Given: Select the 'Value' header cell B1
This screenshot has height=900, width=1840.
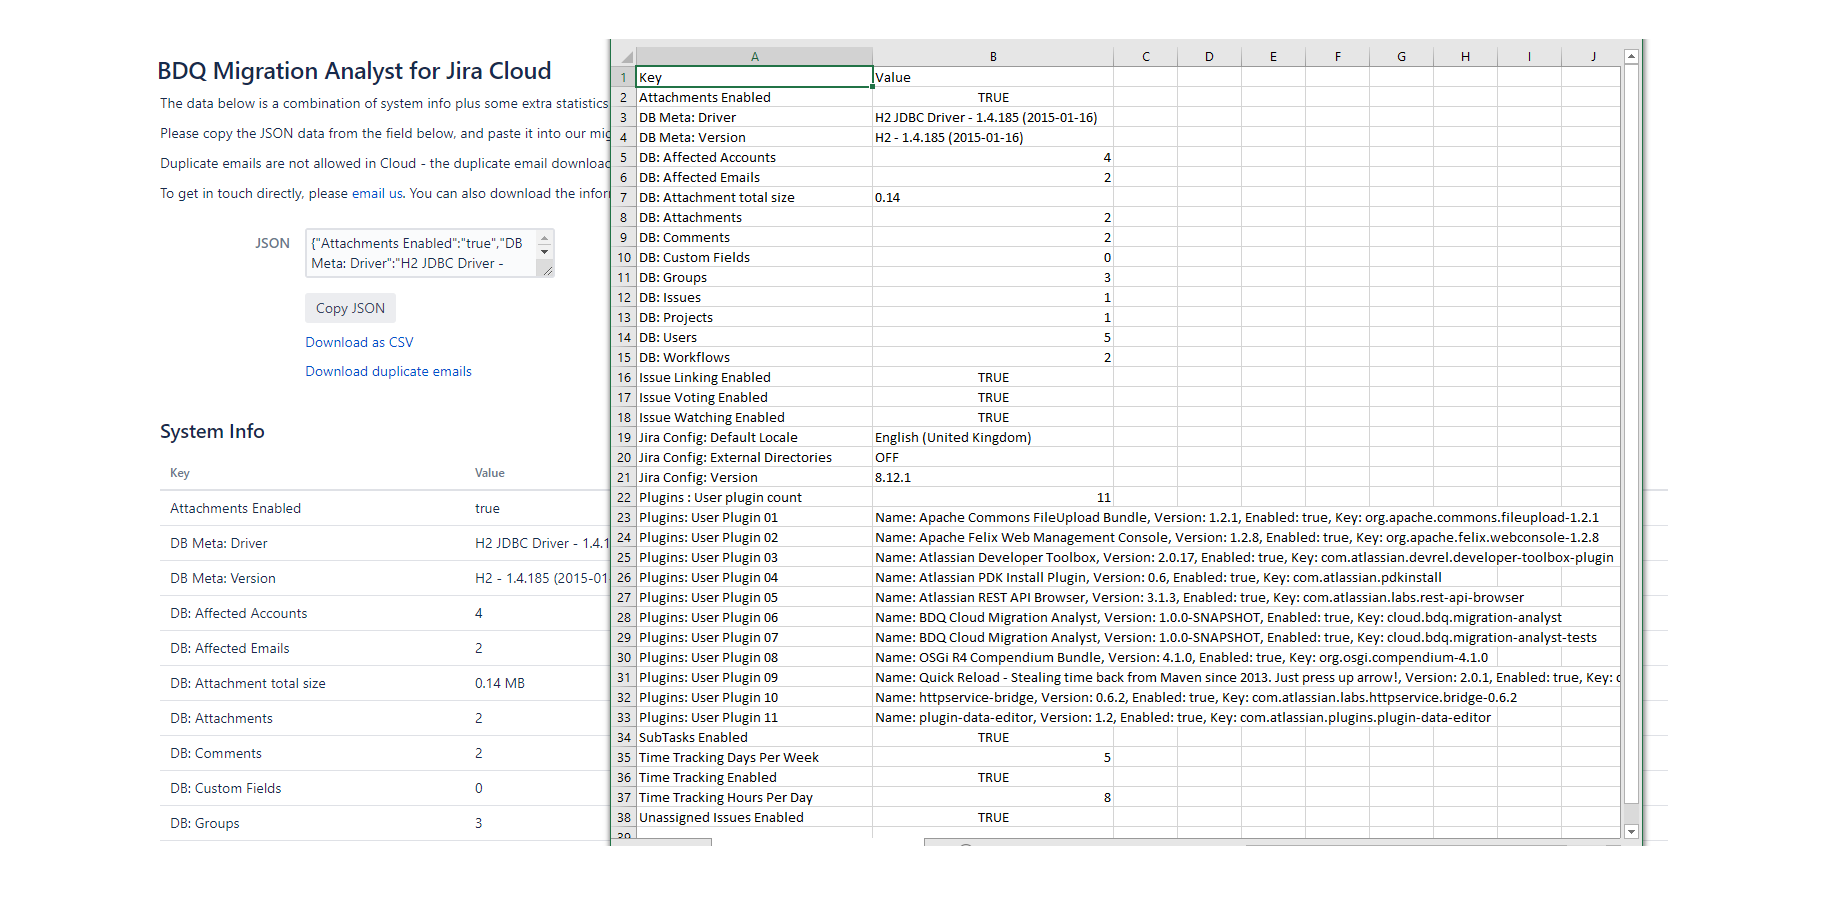Looking at the screenshot, I should (x=992, y=77).
